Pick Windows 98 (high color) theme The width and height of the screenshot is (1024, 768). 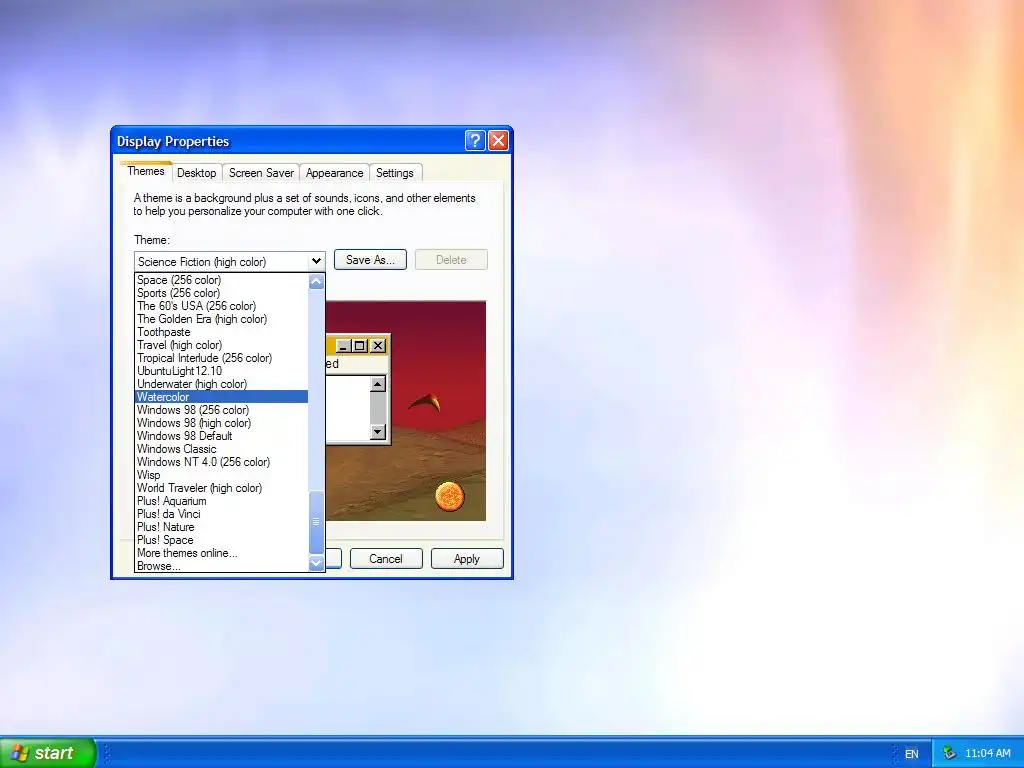221,423
